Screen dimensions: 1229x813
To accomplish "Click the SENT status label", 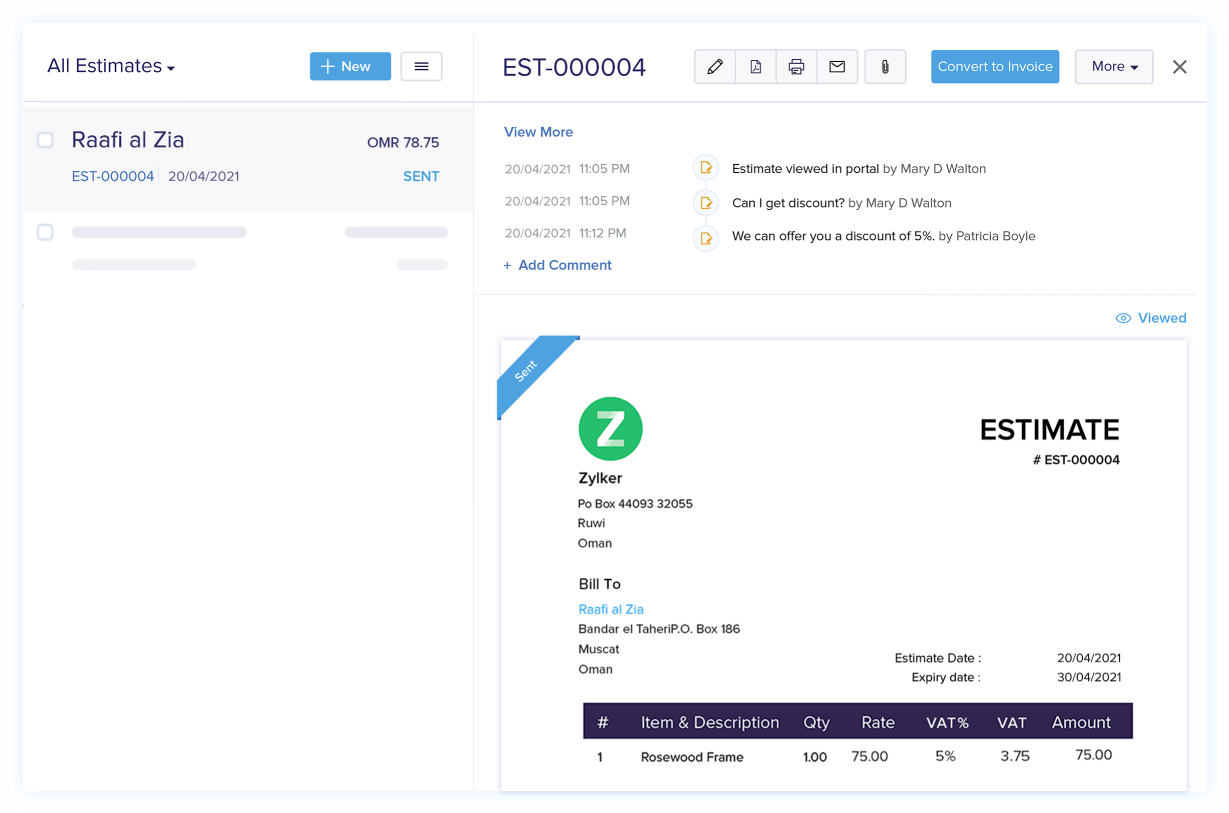I will (421, 176).
